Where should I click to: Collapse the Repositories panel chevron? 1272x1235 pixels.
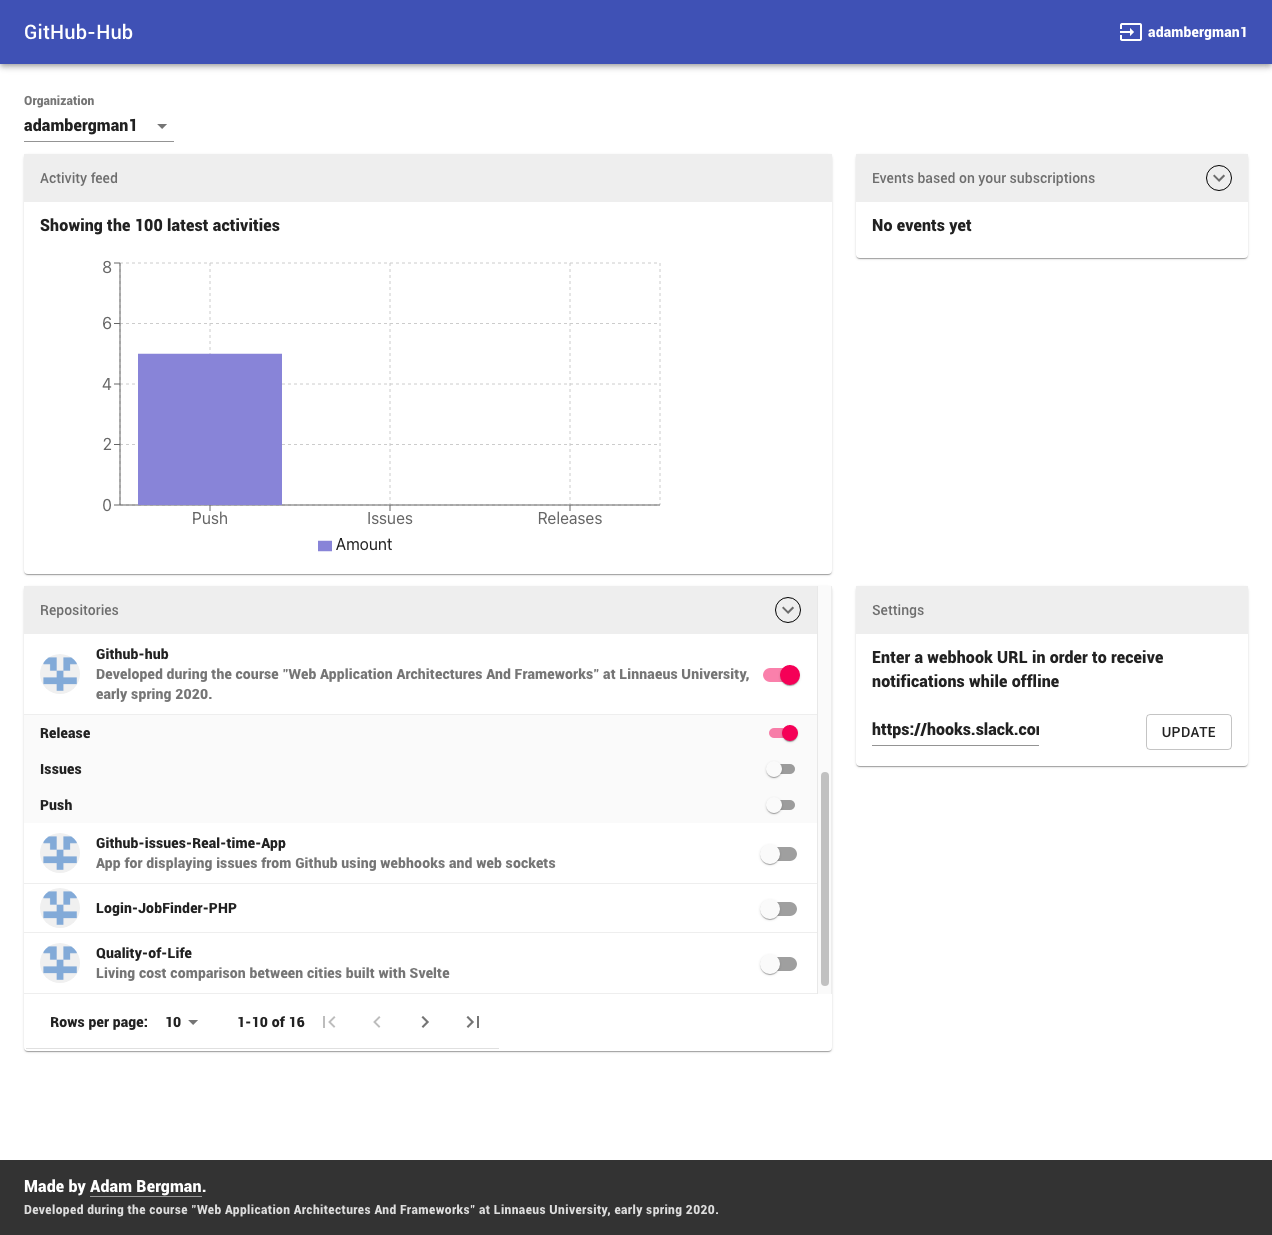(x=788, y=610)
